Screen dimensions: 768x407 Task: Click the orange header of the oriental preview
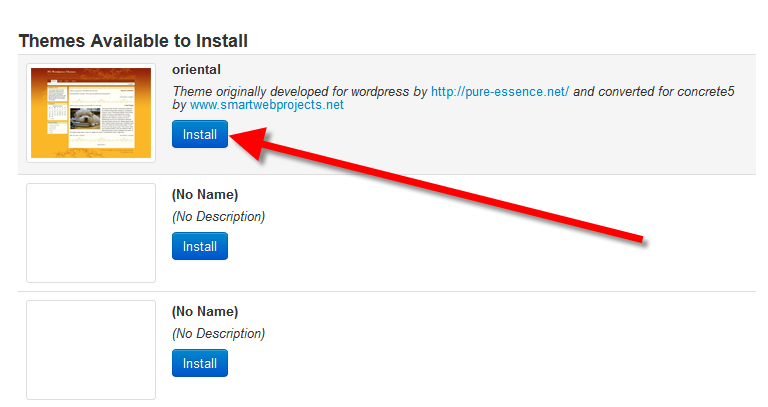91,78
